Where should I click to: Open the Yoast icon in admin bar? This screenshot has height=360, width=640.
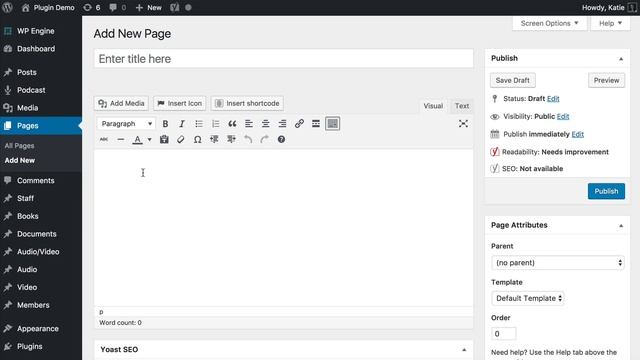pos(175,7)
